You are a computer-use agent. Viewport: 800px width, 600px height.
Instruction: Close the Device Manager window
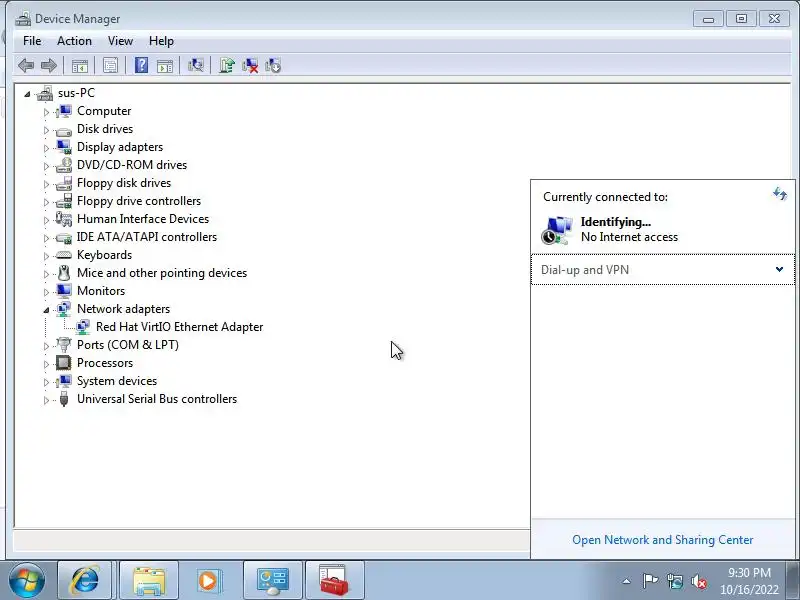[x=774, y=19]
